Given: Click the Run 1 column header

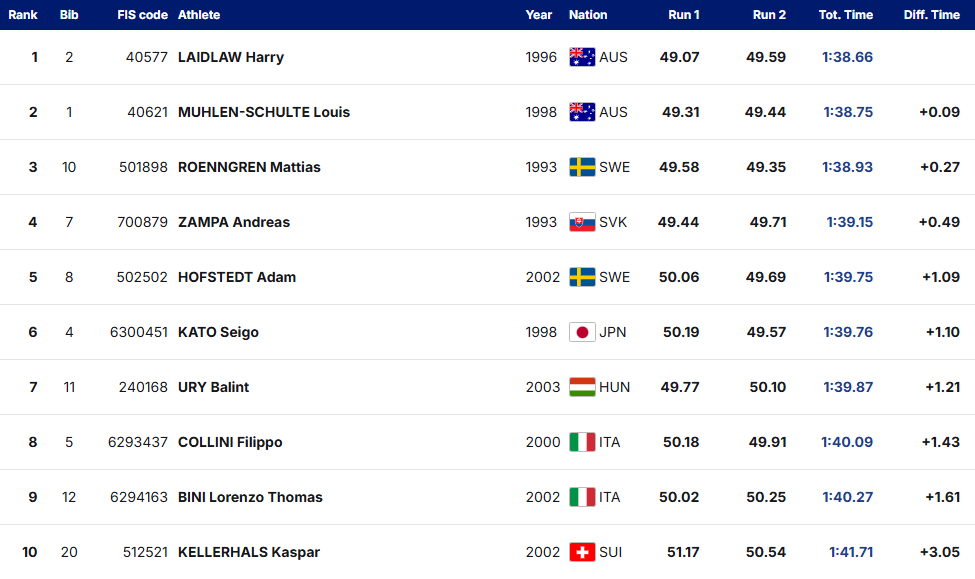Looking at the screenshot, I should coord(684,15).
